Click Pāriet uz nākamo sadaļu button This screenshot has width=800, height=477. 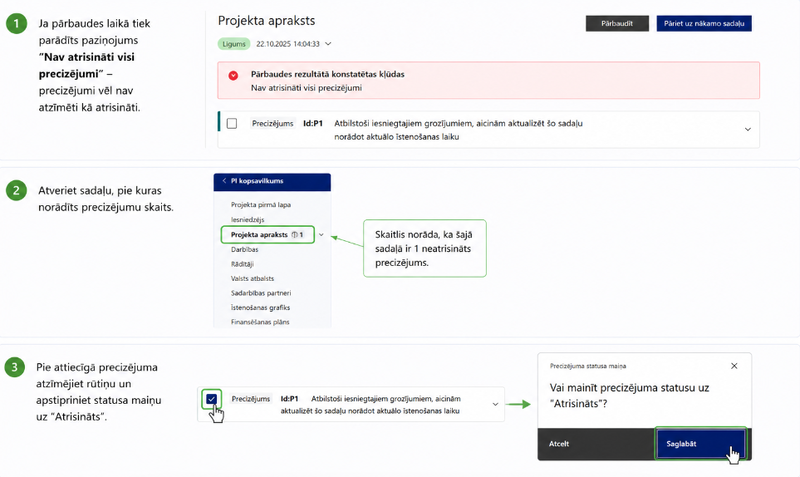(704, 23)
